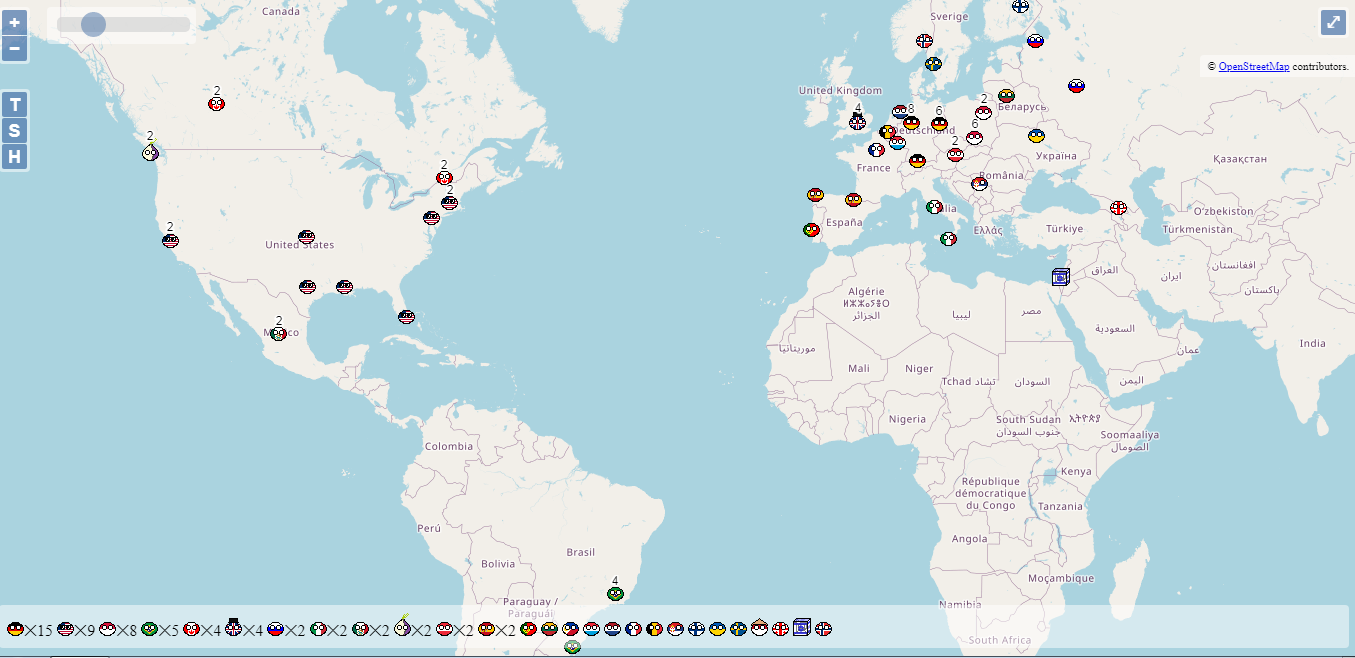Click UK ×4 ball in the legend
Screen dimensions: 1355x658
(x=234, y=628)
